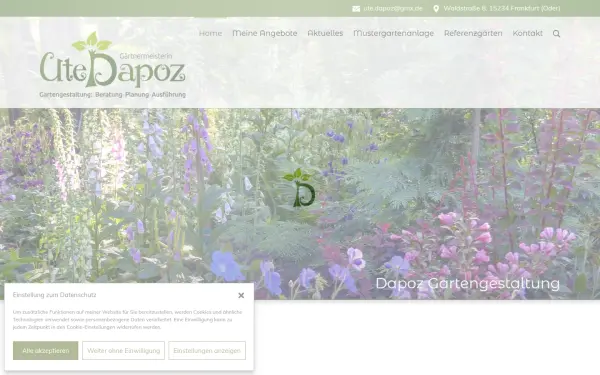This screenshot has height=375, width=600.
Task: Open Aktuelles menu item
Action: 325,33
